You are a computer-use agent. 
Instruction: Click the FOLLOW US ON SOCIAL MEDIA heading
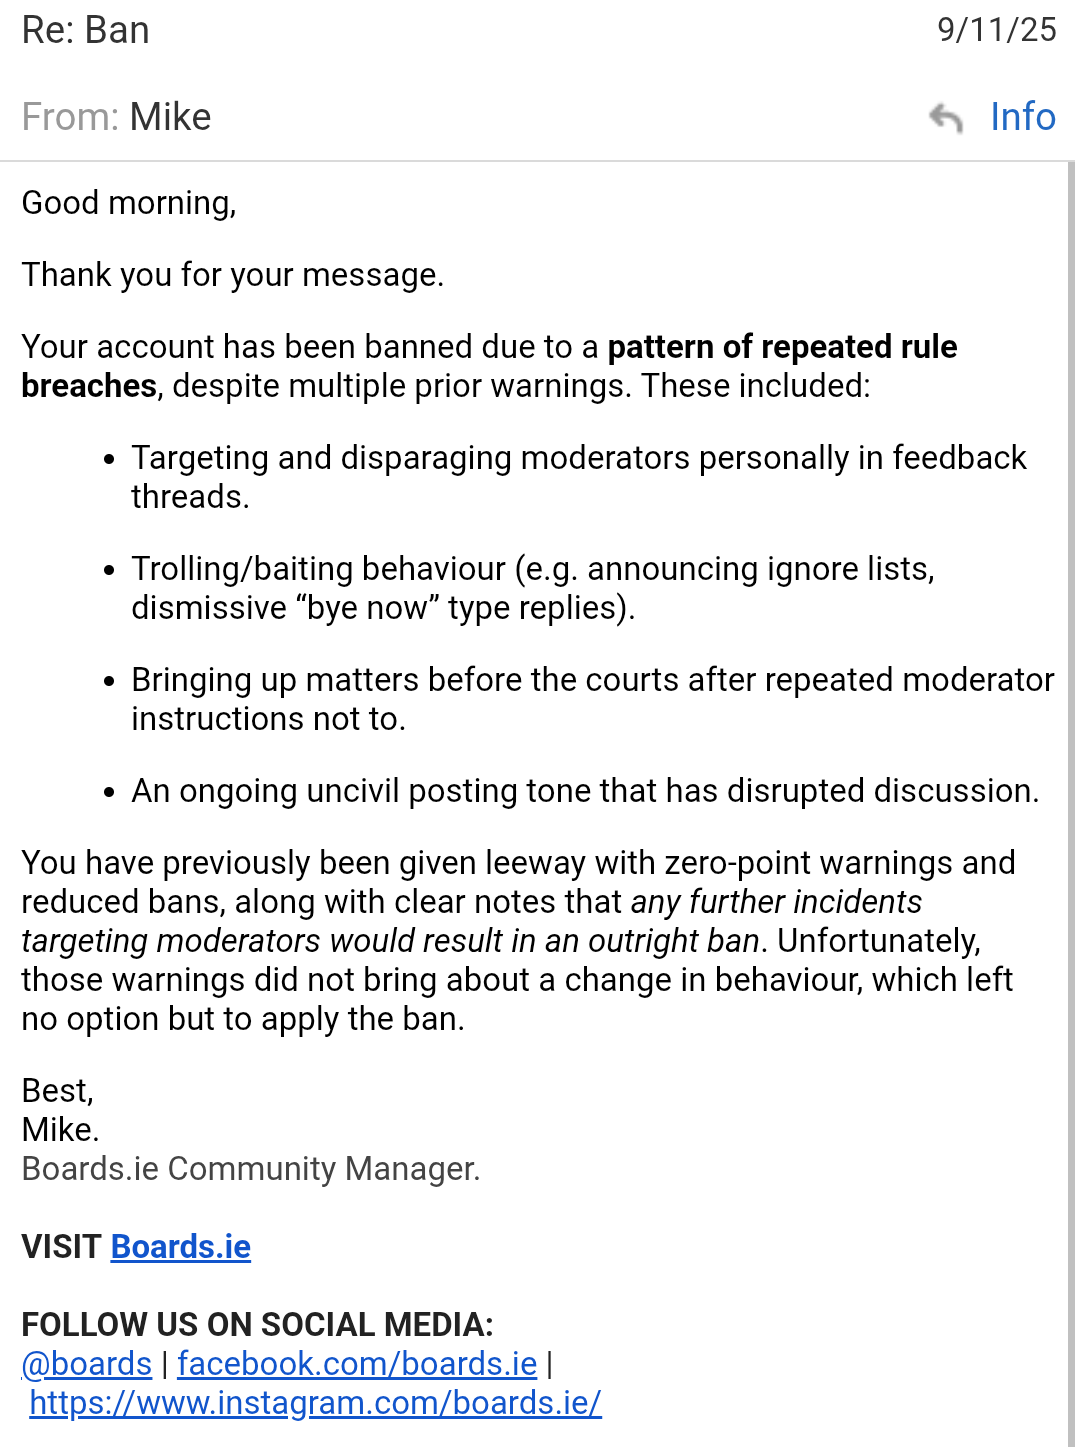coord(257,1325)
